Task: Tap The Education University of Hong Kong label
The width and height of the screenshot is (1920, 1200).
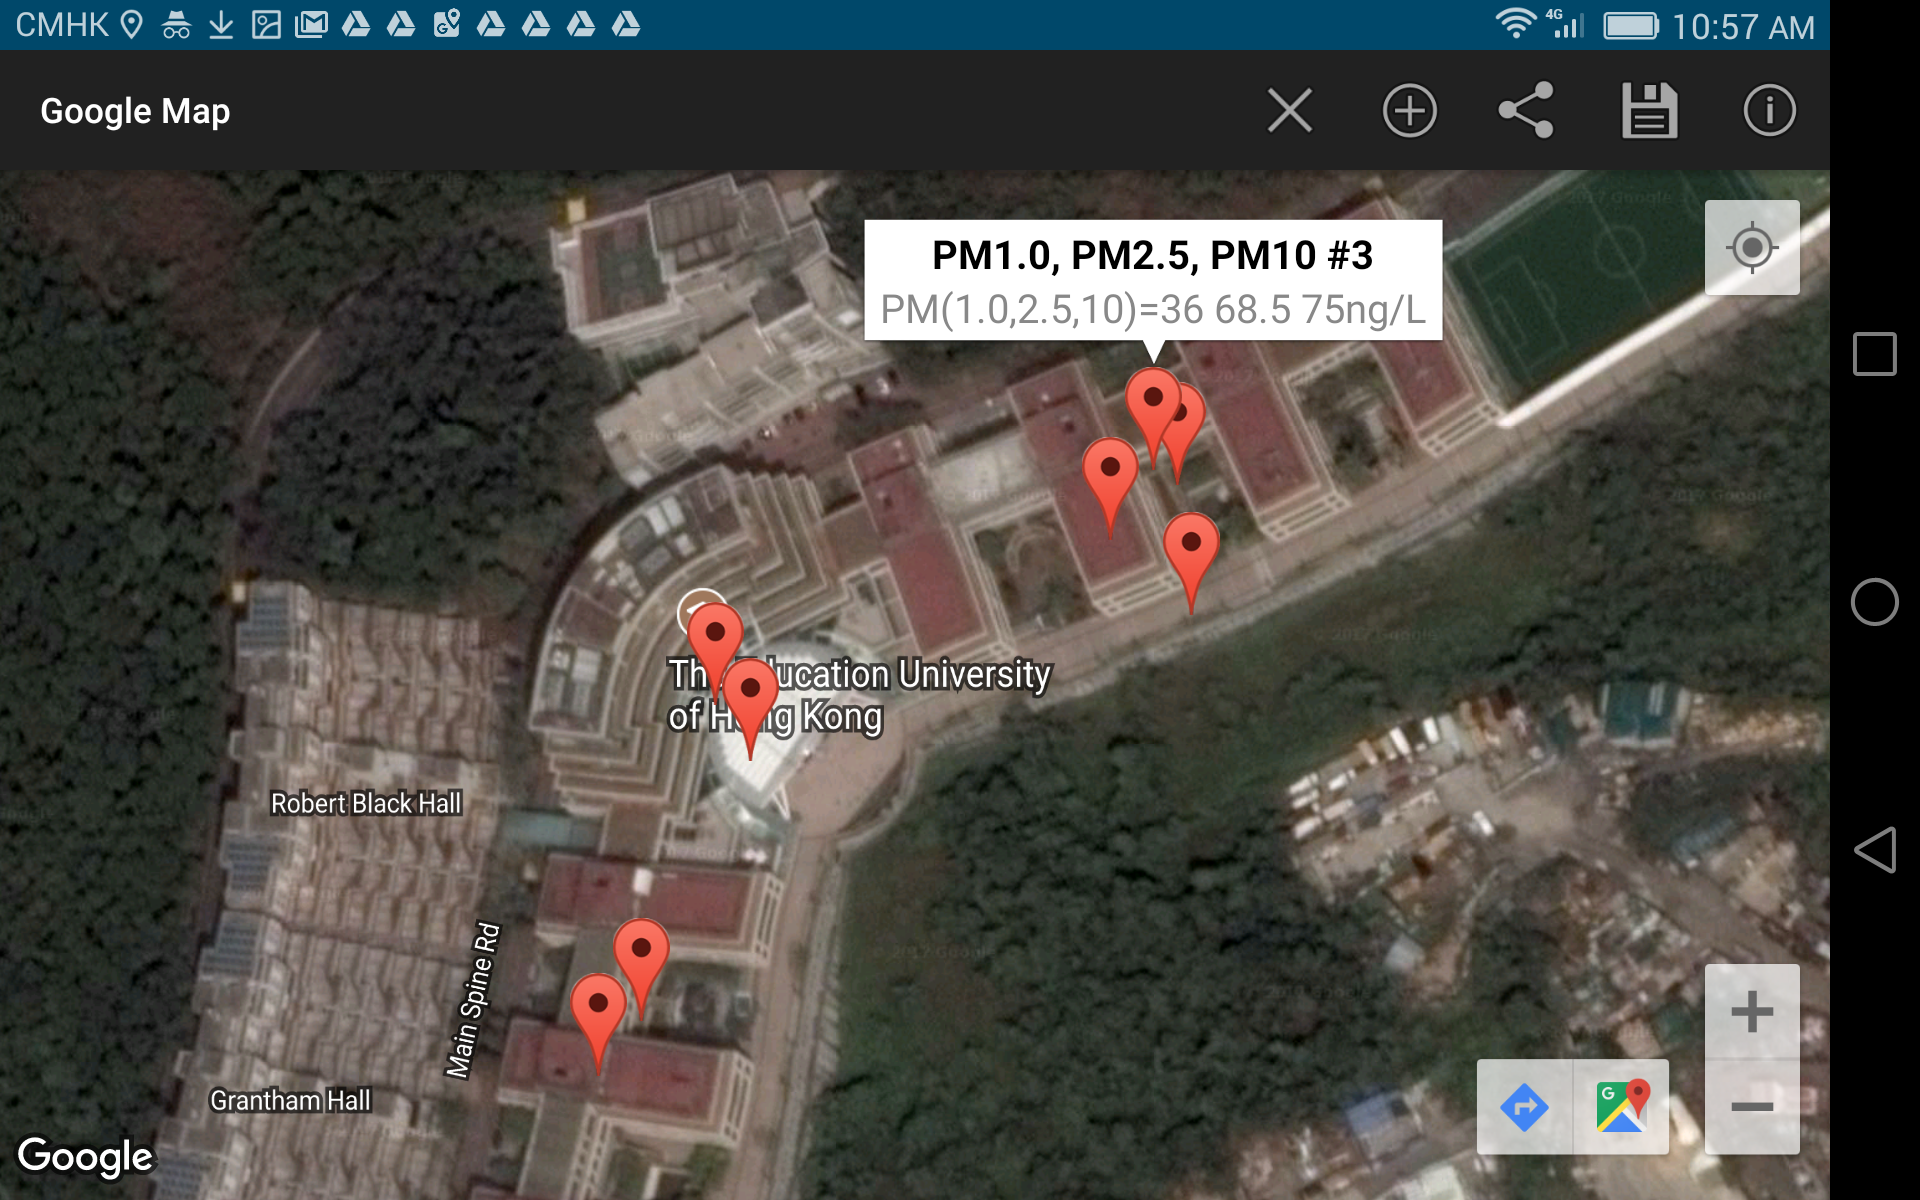Action: point(859,696)
